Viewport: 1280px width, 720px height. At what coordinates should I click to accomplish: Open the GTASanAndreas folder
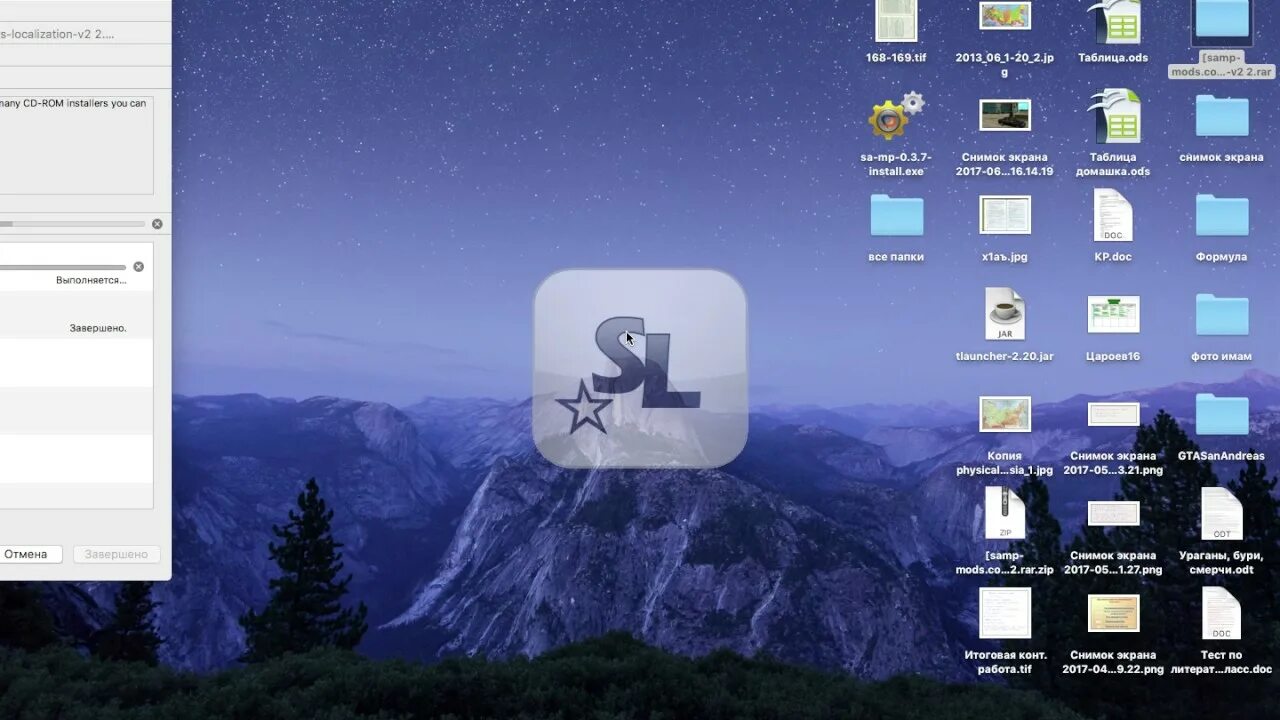tap(1222, 414)
